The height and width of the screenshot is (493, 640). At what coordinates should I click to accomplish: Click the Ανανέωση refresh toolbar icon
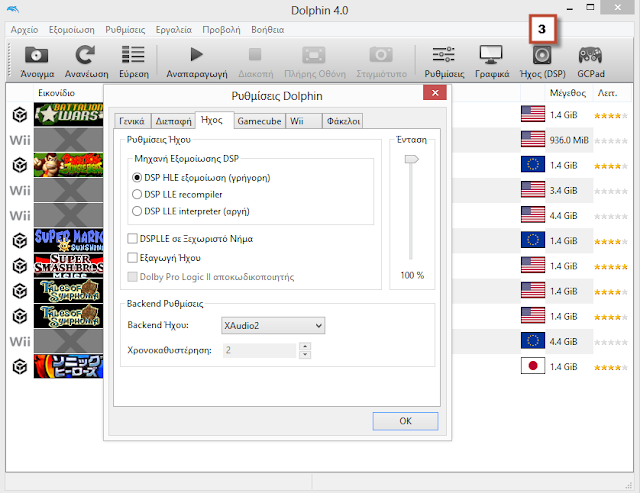pos(86,55)
